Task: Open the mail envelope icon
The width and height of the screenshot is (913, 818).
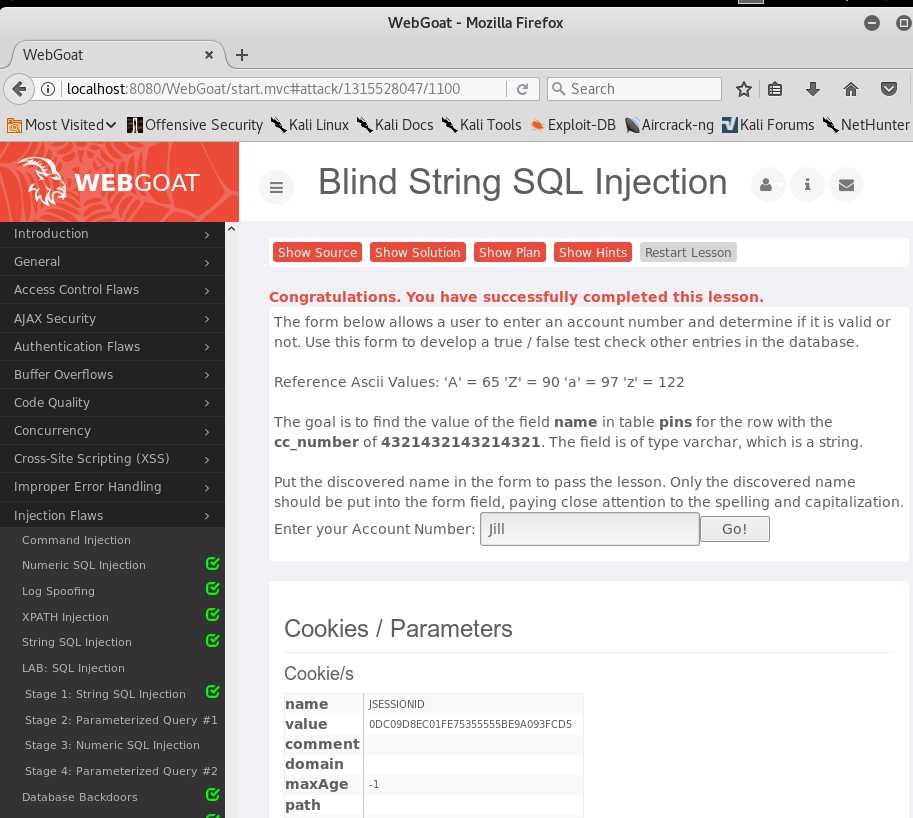Action: click(x=847, y=185)
